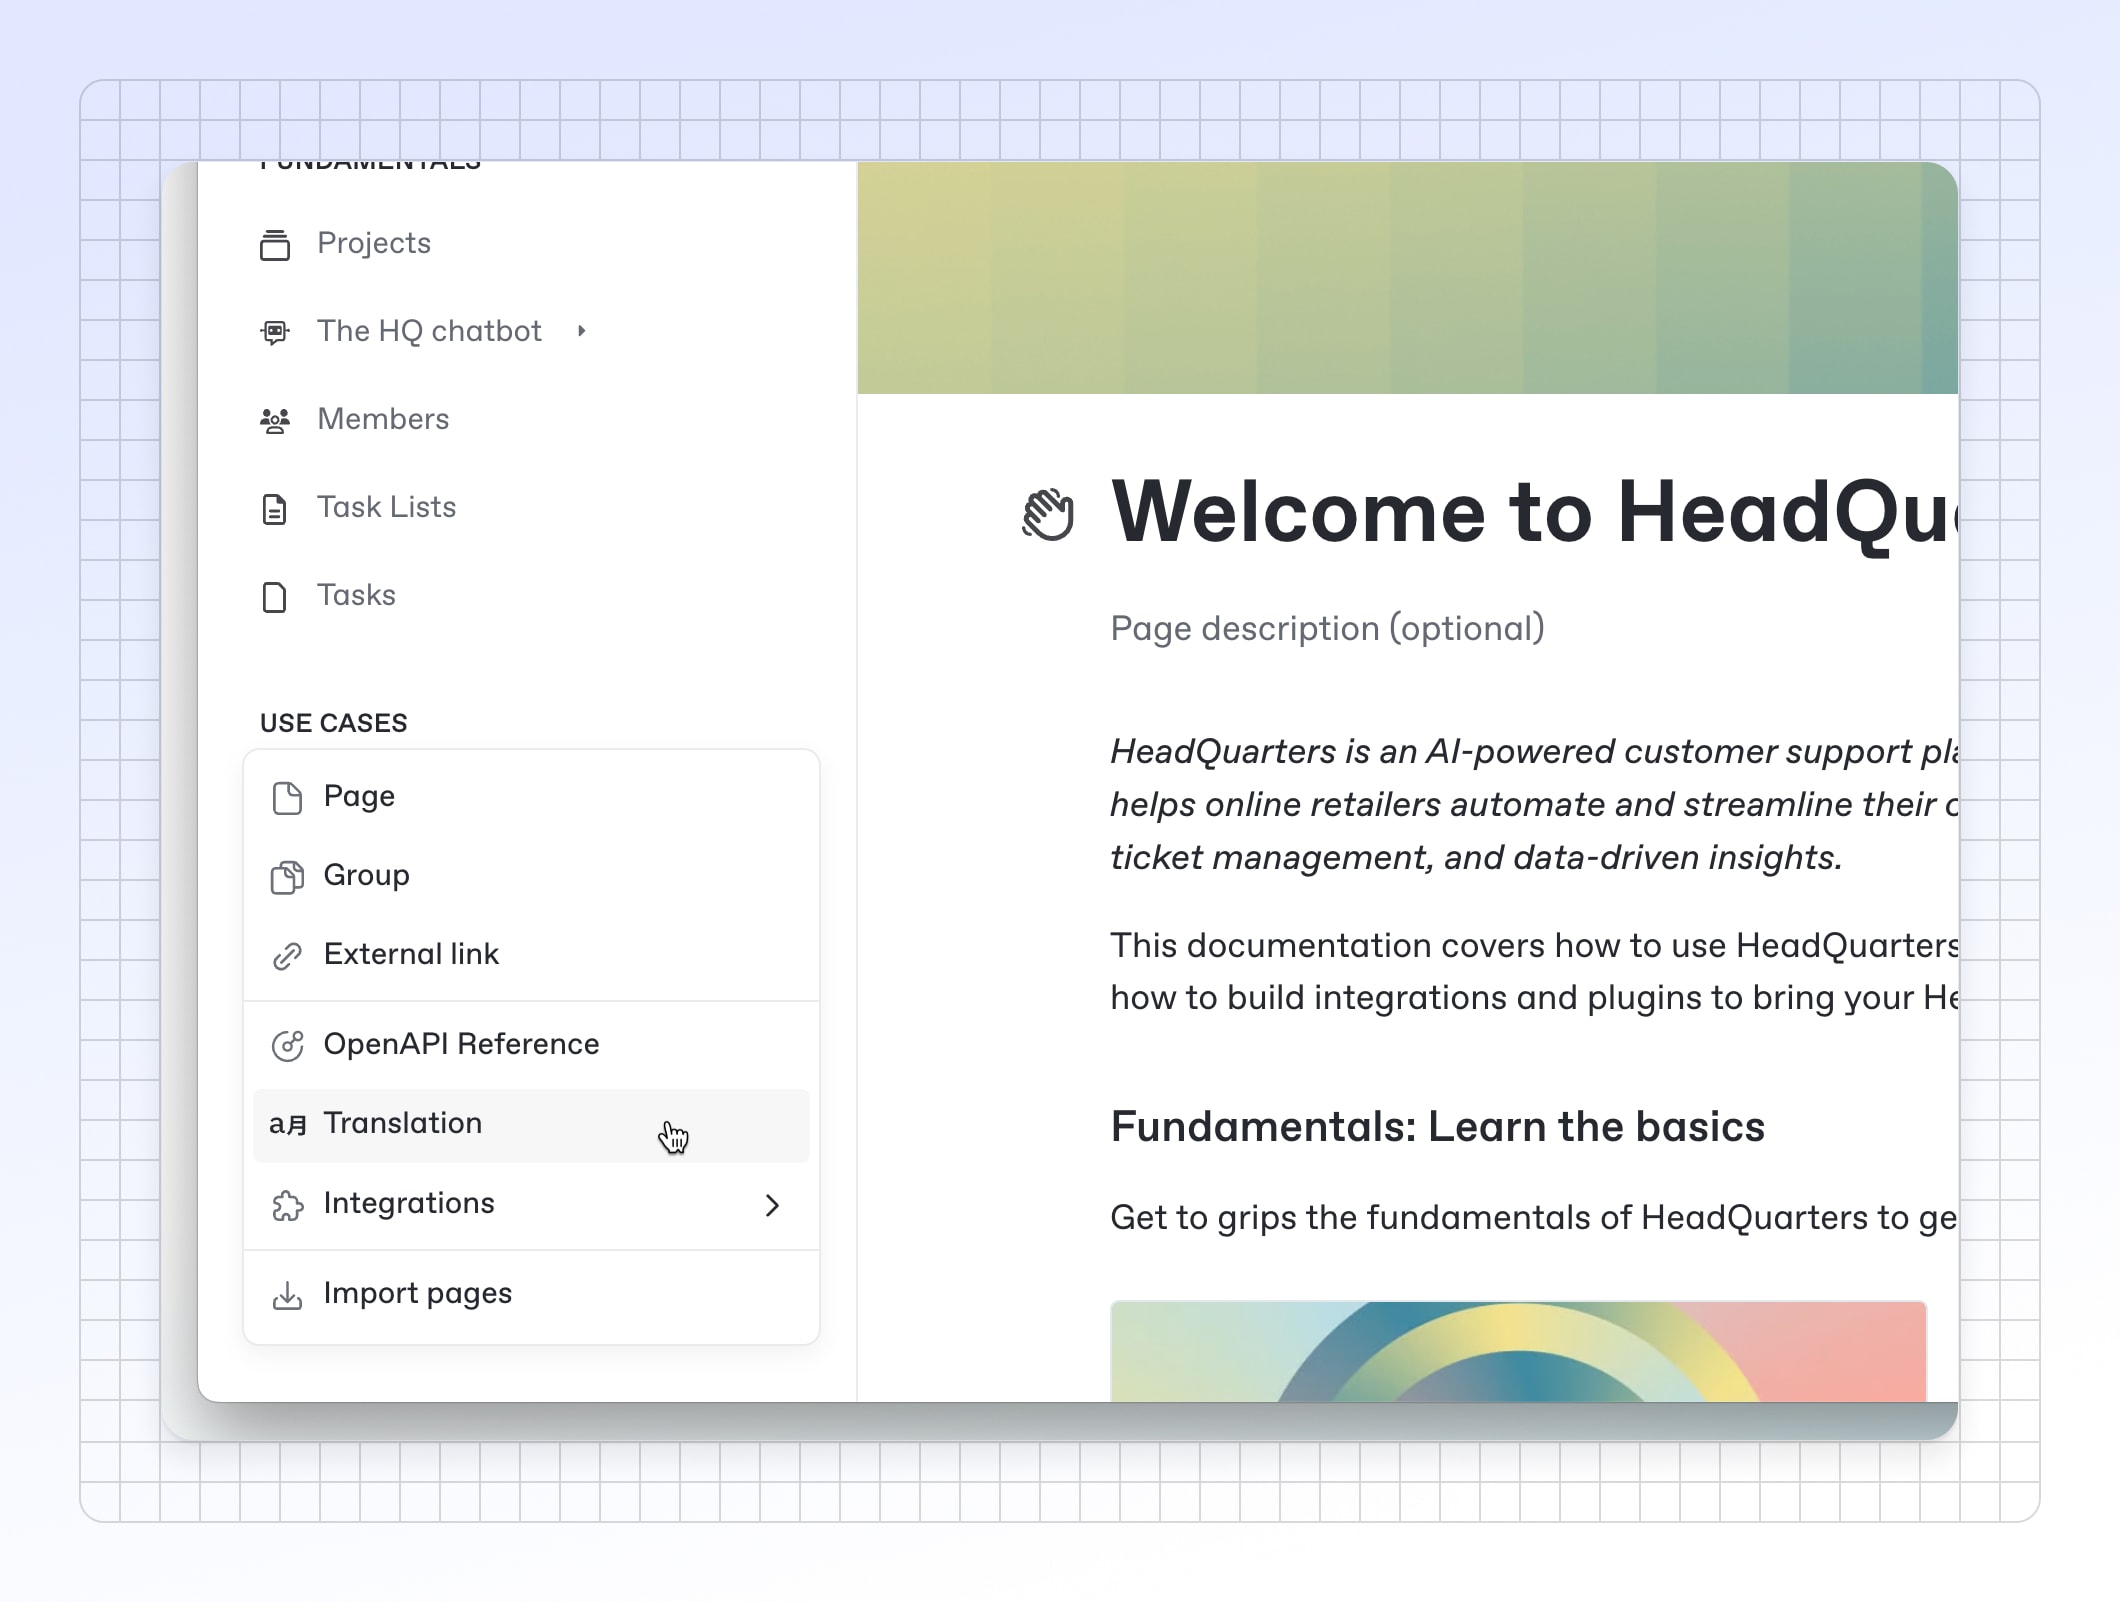Click the Tasks blank page icon
The width and height of the screenshot is (2120, 1602).
pyautogui.click(x=274, y=597)
